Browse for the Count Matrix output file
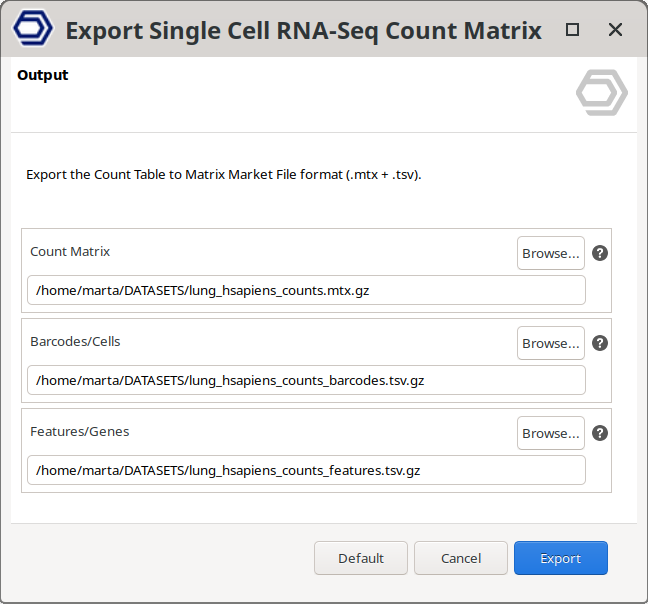 point(550,253)
